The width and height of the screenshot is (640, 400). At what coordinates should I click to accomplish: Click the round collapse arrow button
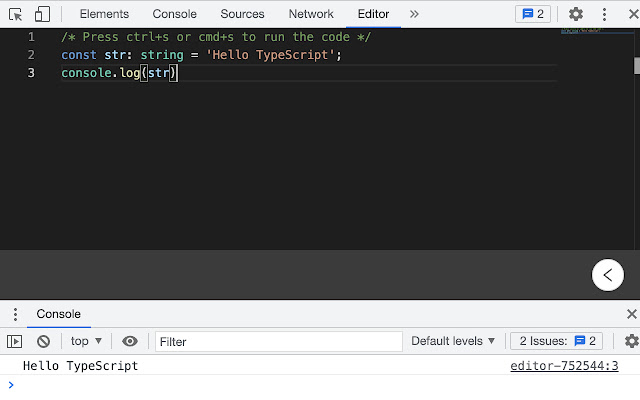point(608,275)
